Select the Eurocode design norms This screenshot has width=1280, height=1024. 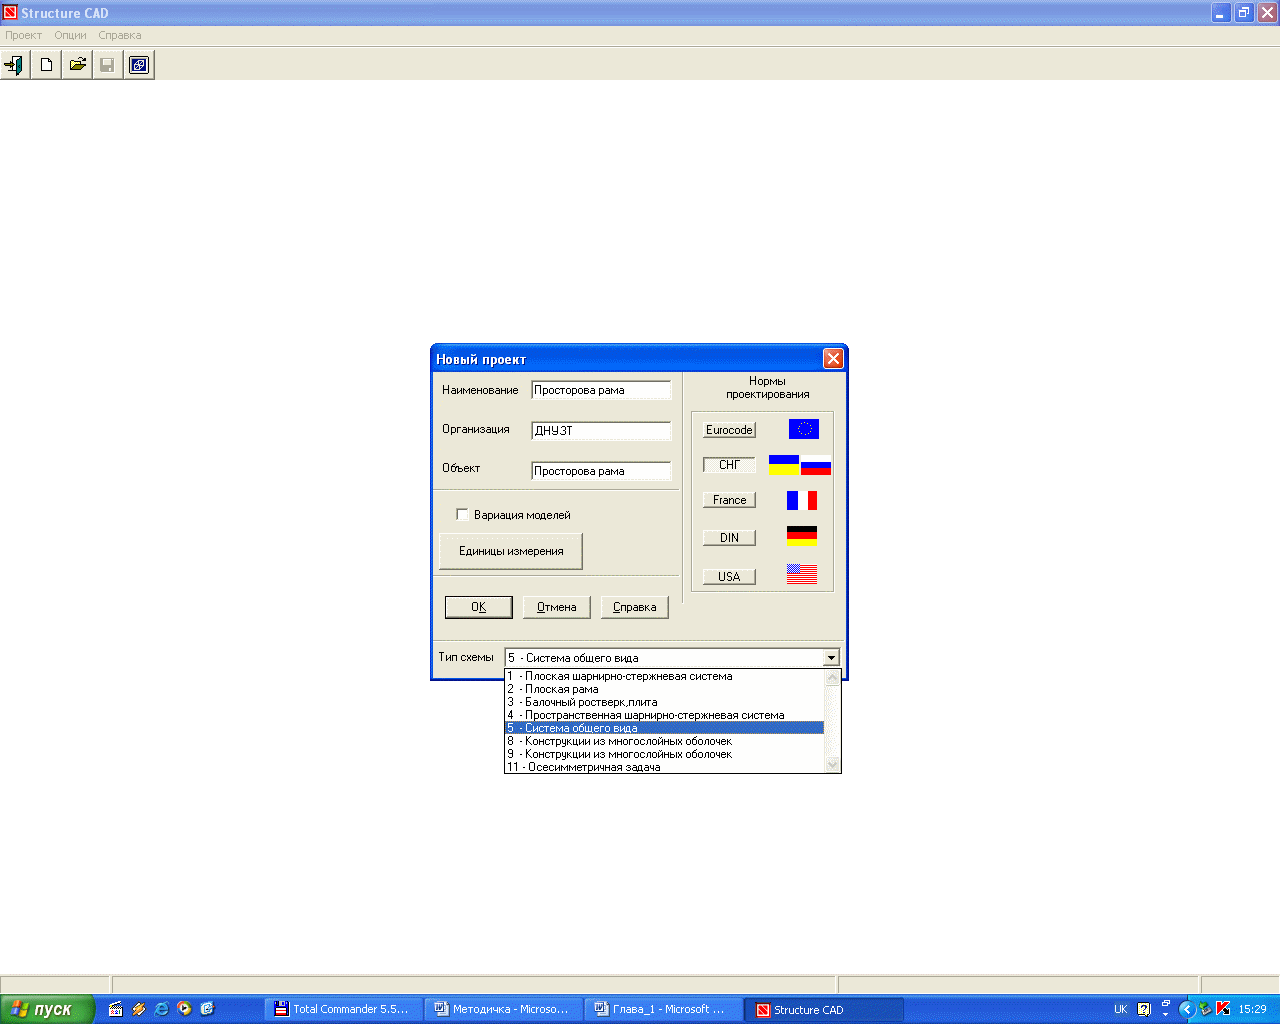[729, 430]
